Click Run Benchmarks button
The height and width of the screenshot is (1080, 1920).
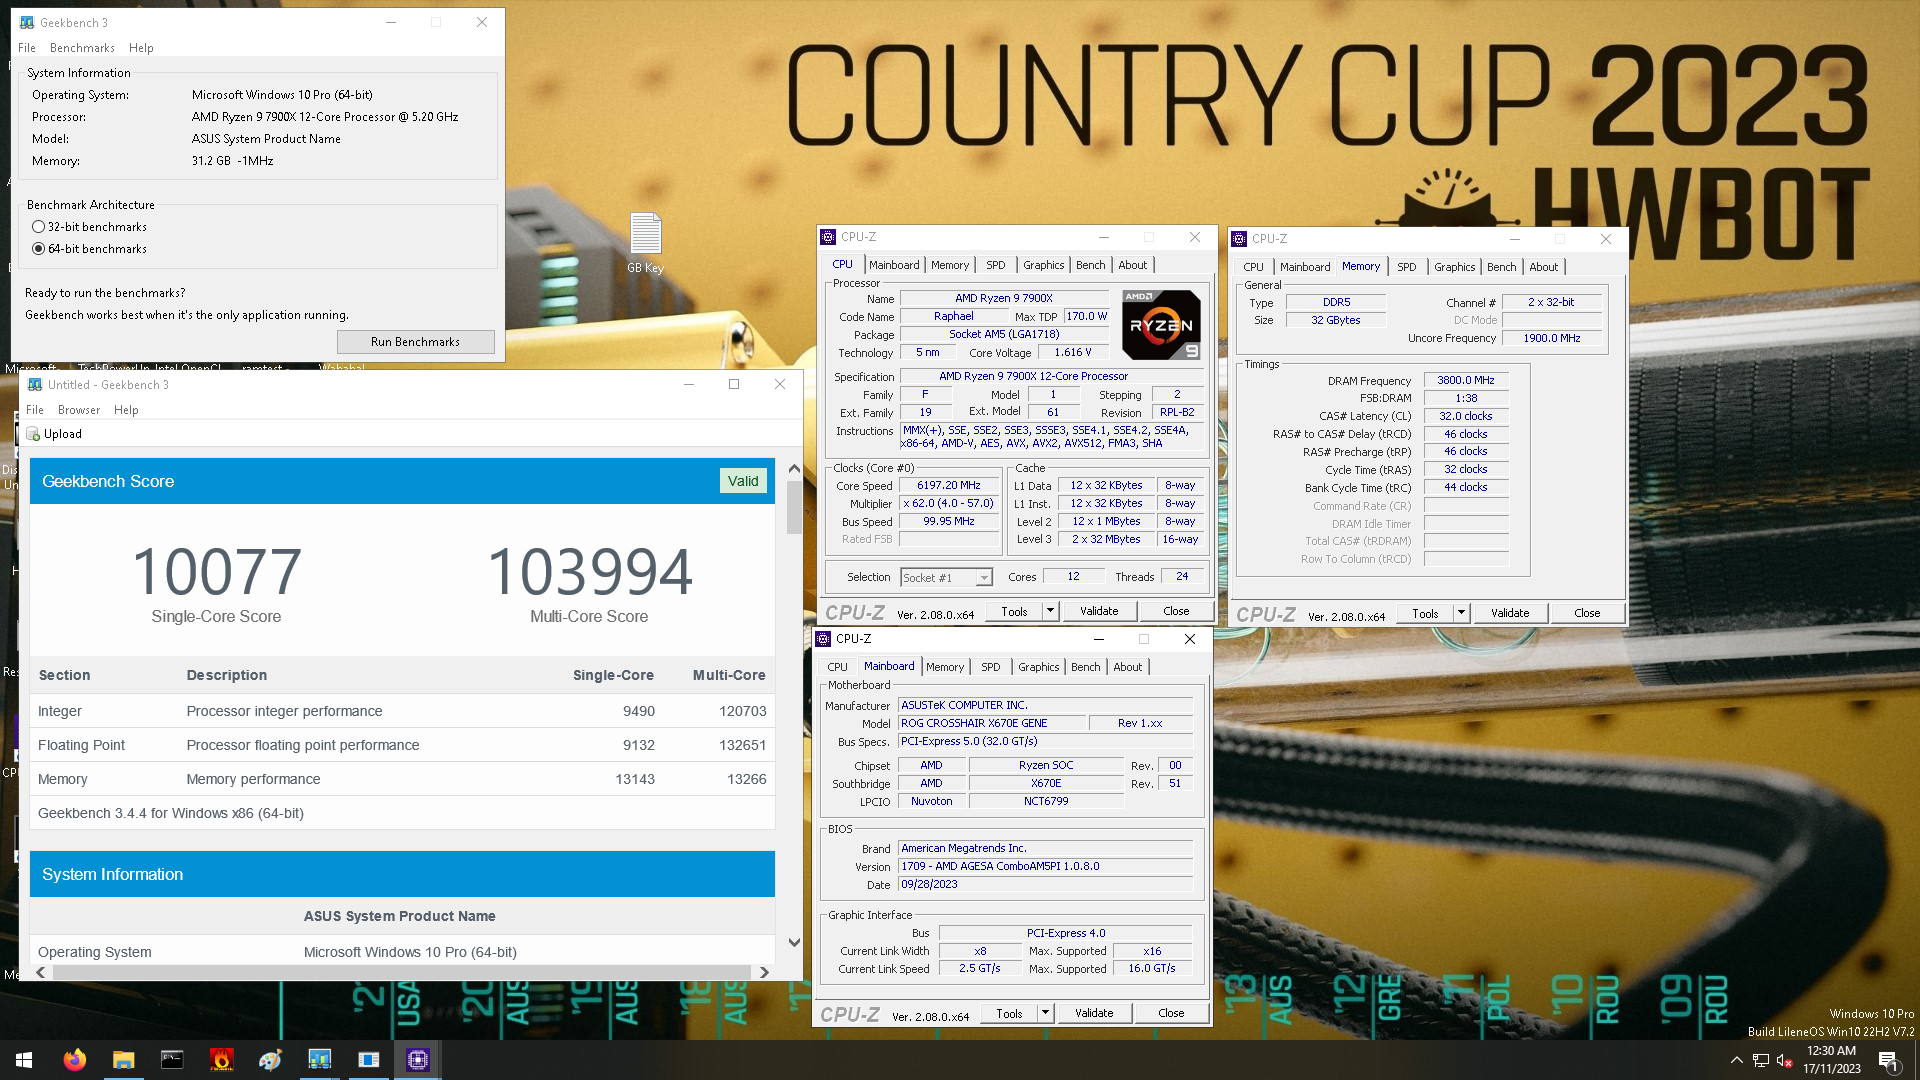coord(415,342)
